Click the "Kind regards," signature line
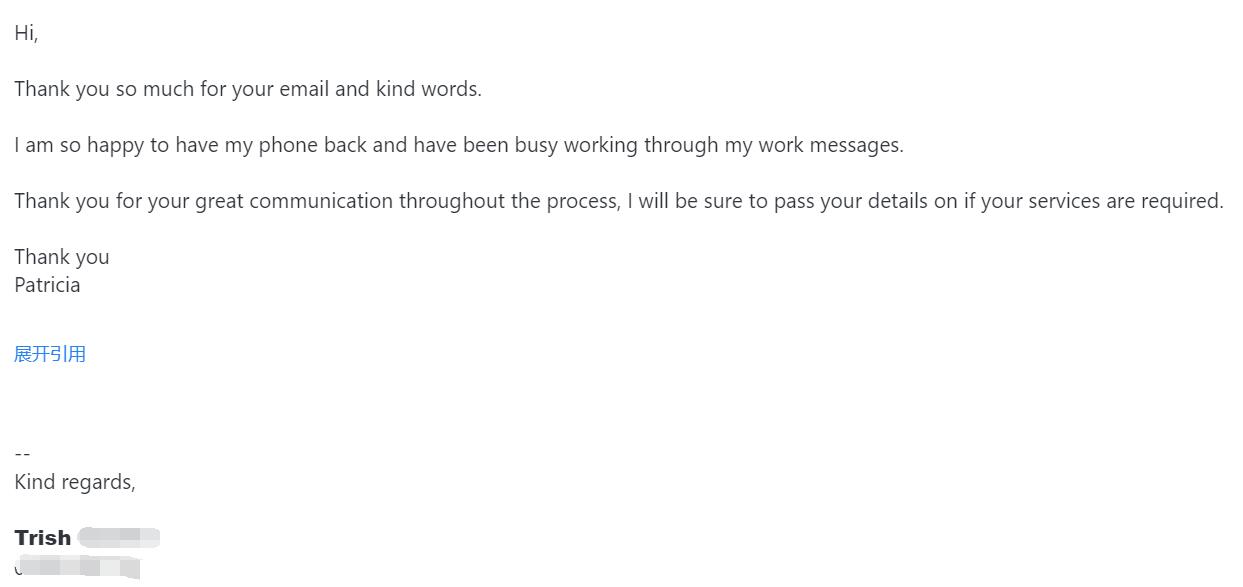Screen dimensions: 1243x587 point(75,482)
